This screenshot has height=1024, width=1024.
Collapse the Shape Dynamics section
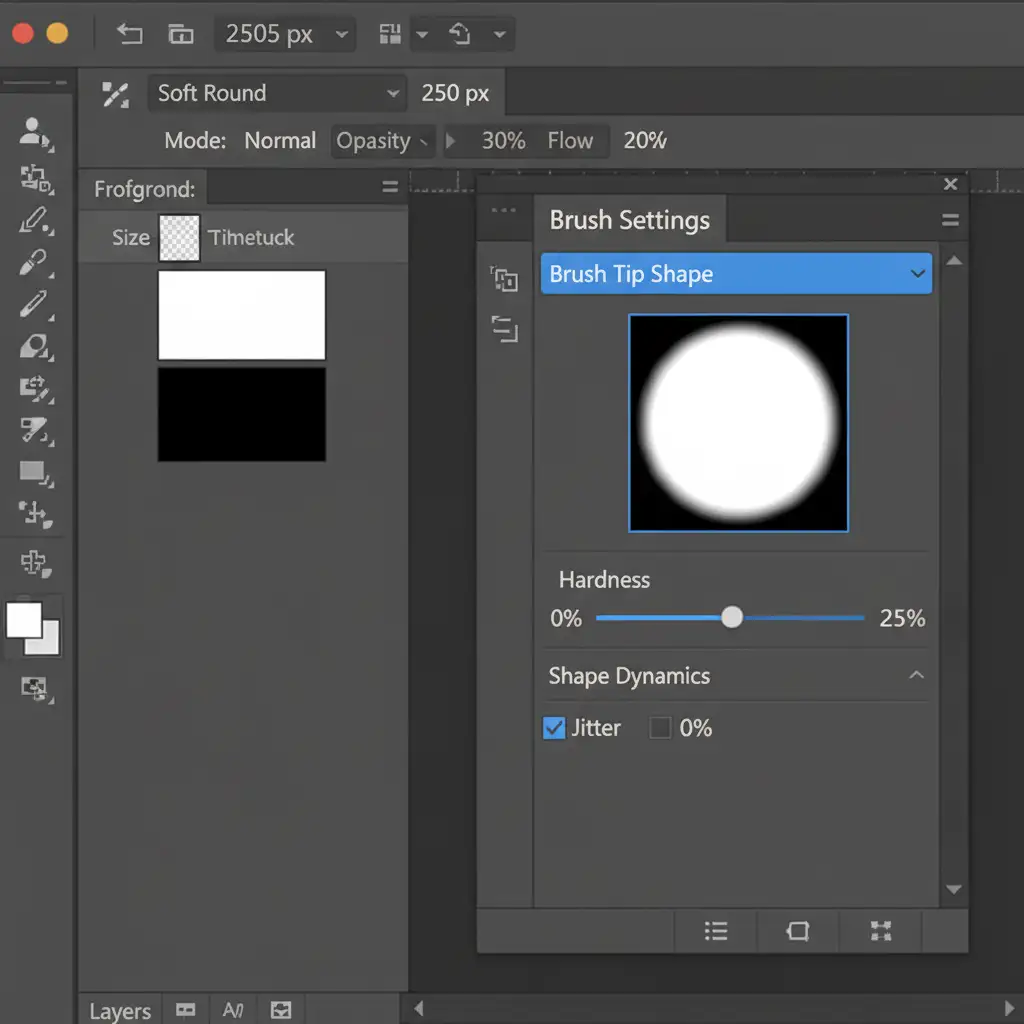click(x=916, y=676)
